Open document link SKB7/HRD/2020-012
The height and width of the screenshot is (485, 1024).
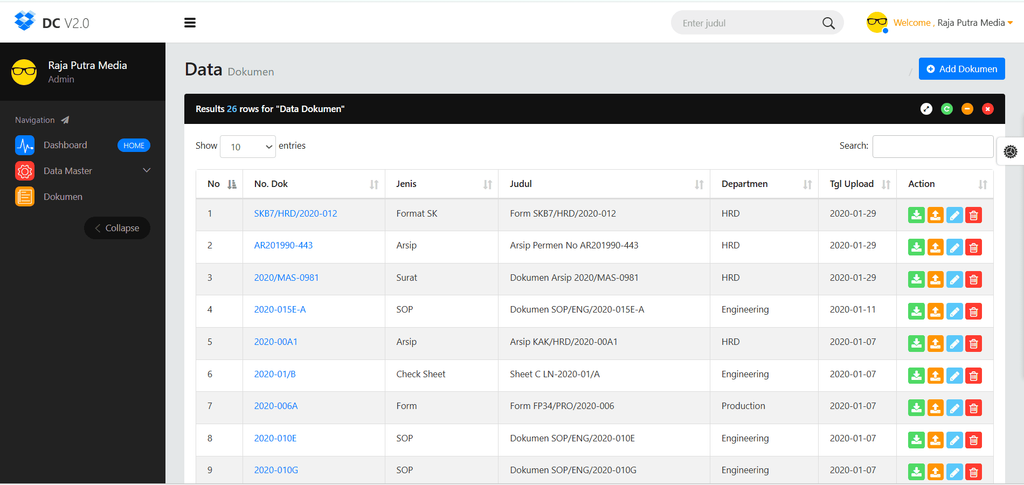point(295,213)
